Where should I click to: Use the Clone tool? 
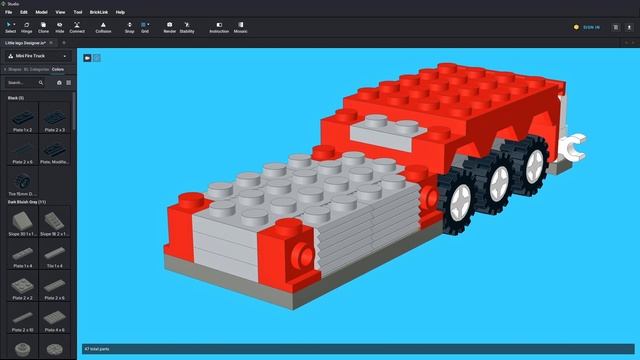(x=43, y=27)
